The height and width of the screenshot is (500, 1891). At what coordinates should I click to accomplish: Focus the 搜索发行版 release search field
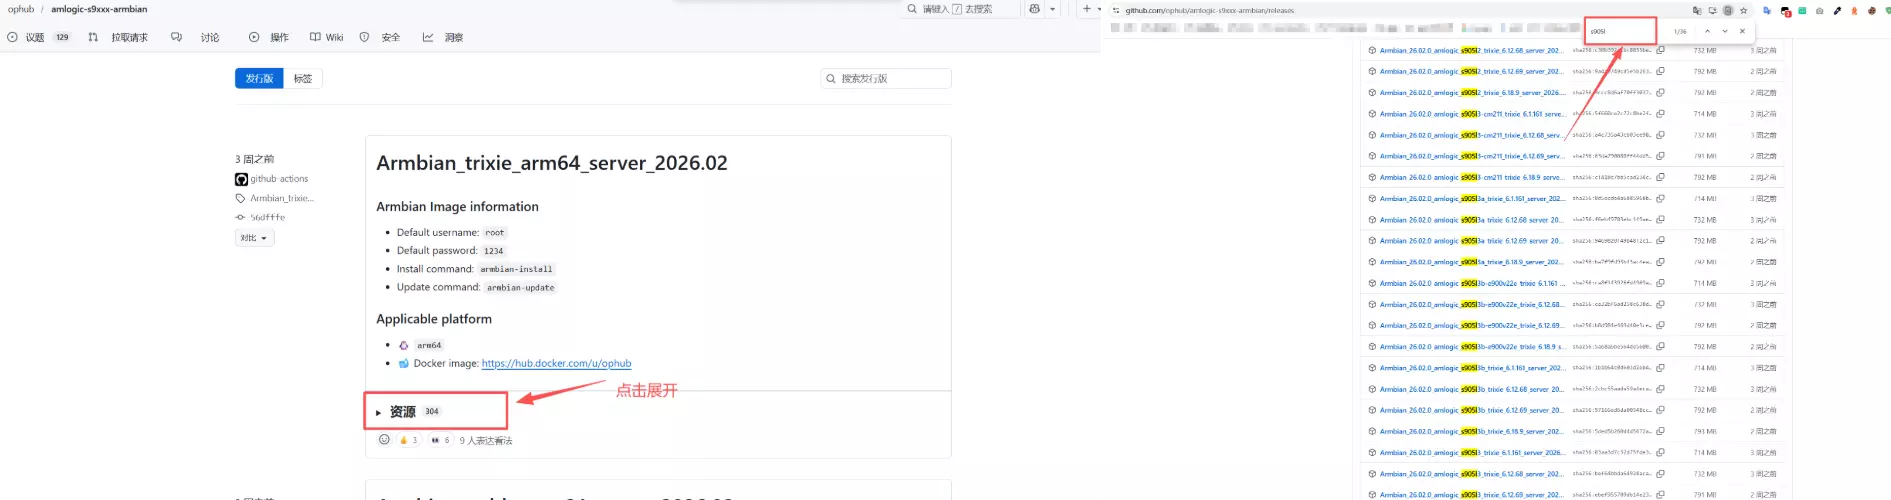886,78
